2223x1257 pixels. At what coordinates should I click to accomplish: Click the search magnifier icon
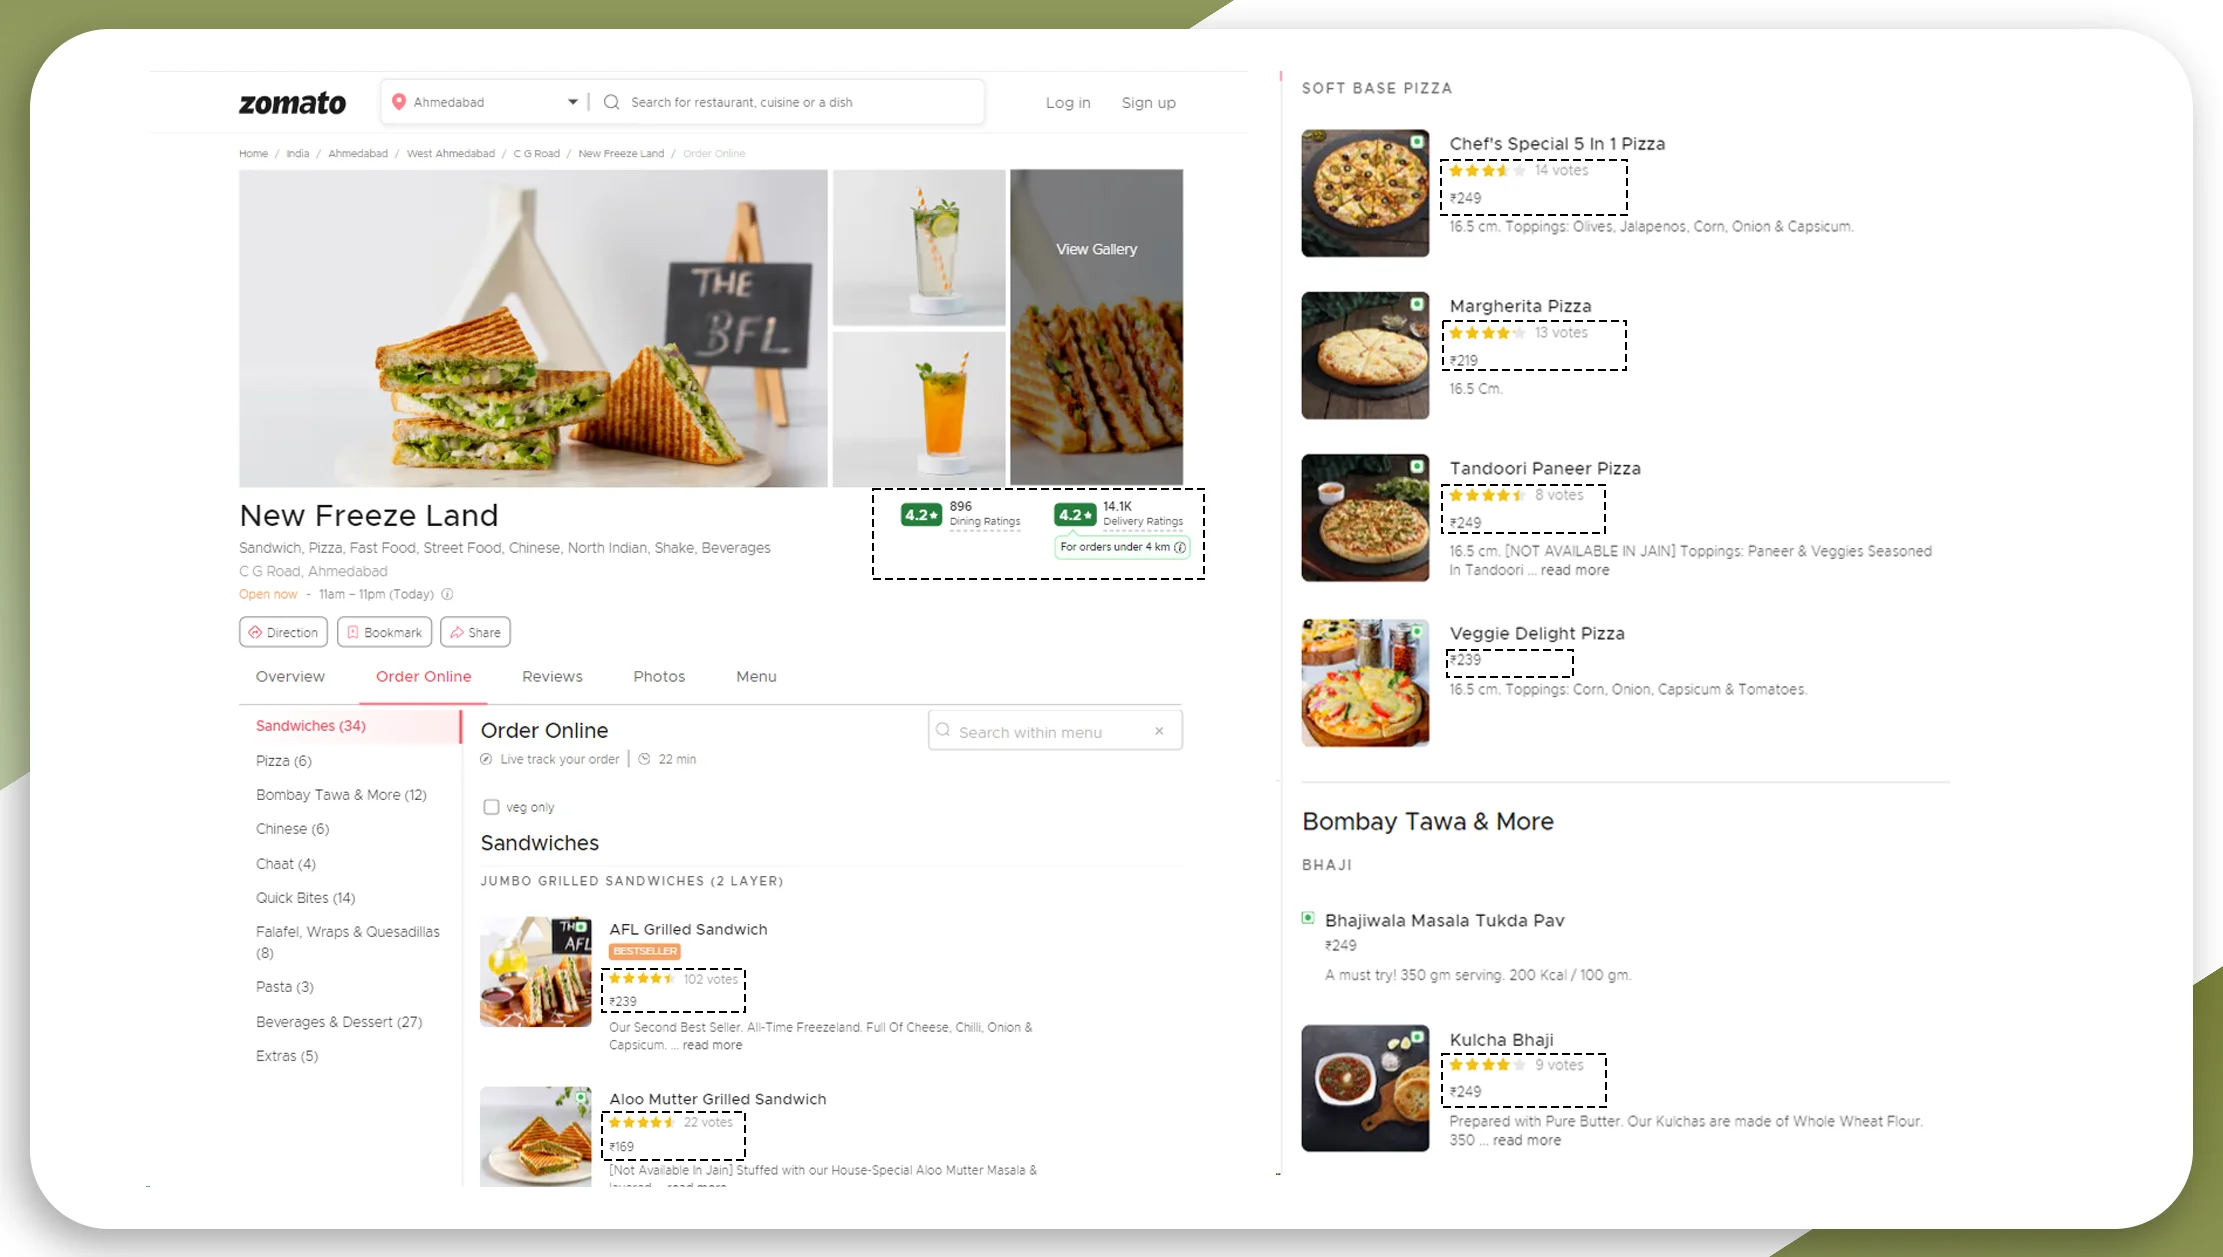click(611, 102)
